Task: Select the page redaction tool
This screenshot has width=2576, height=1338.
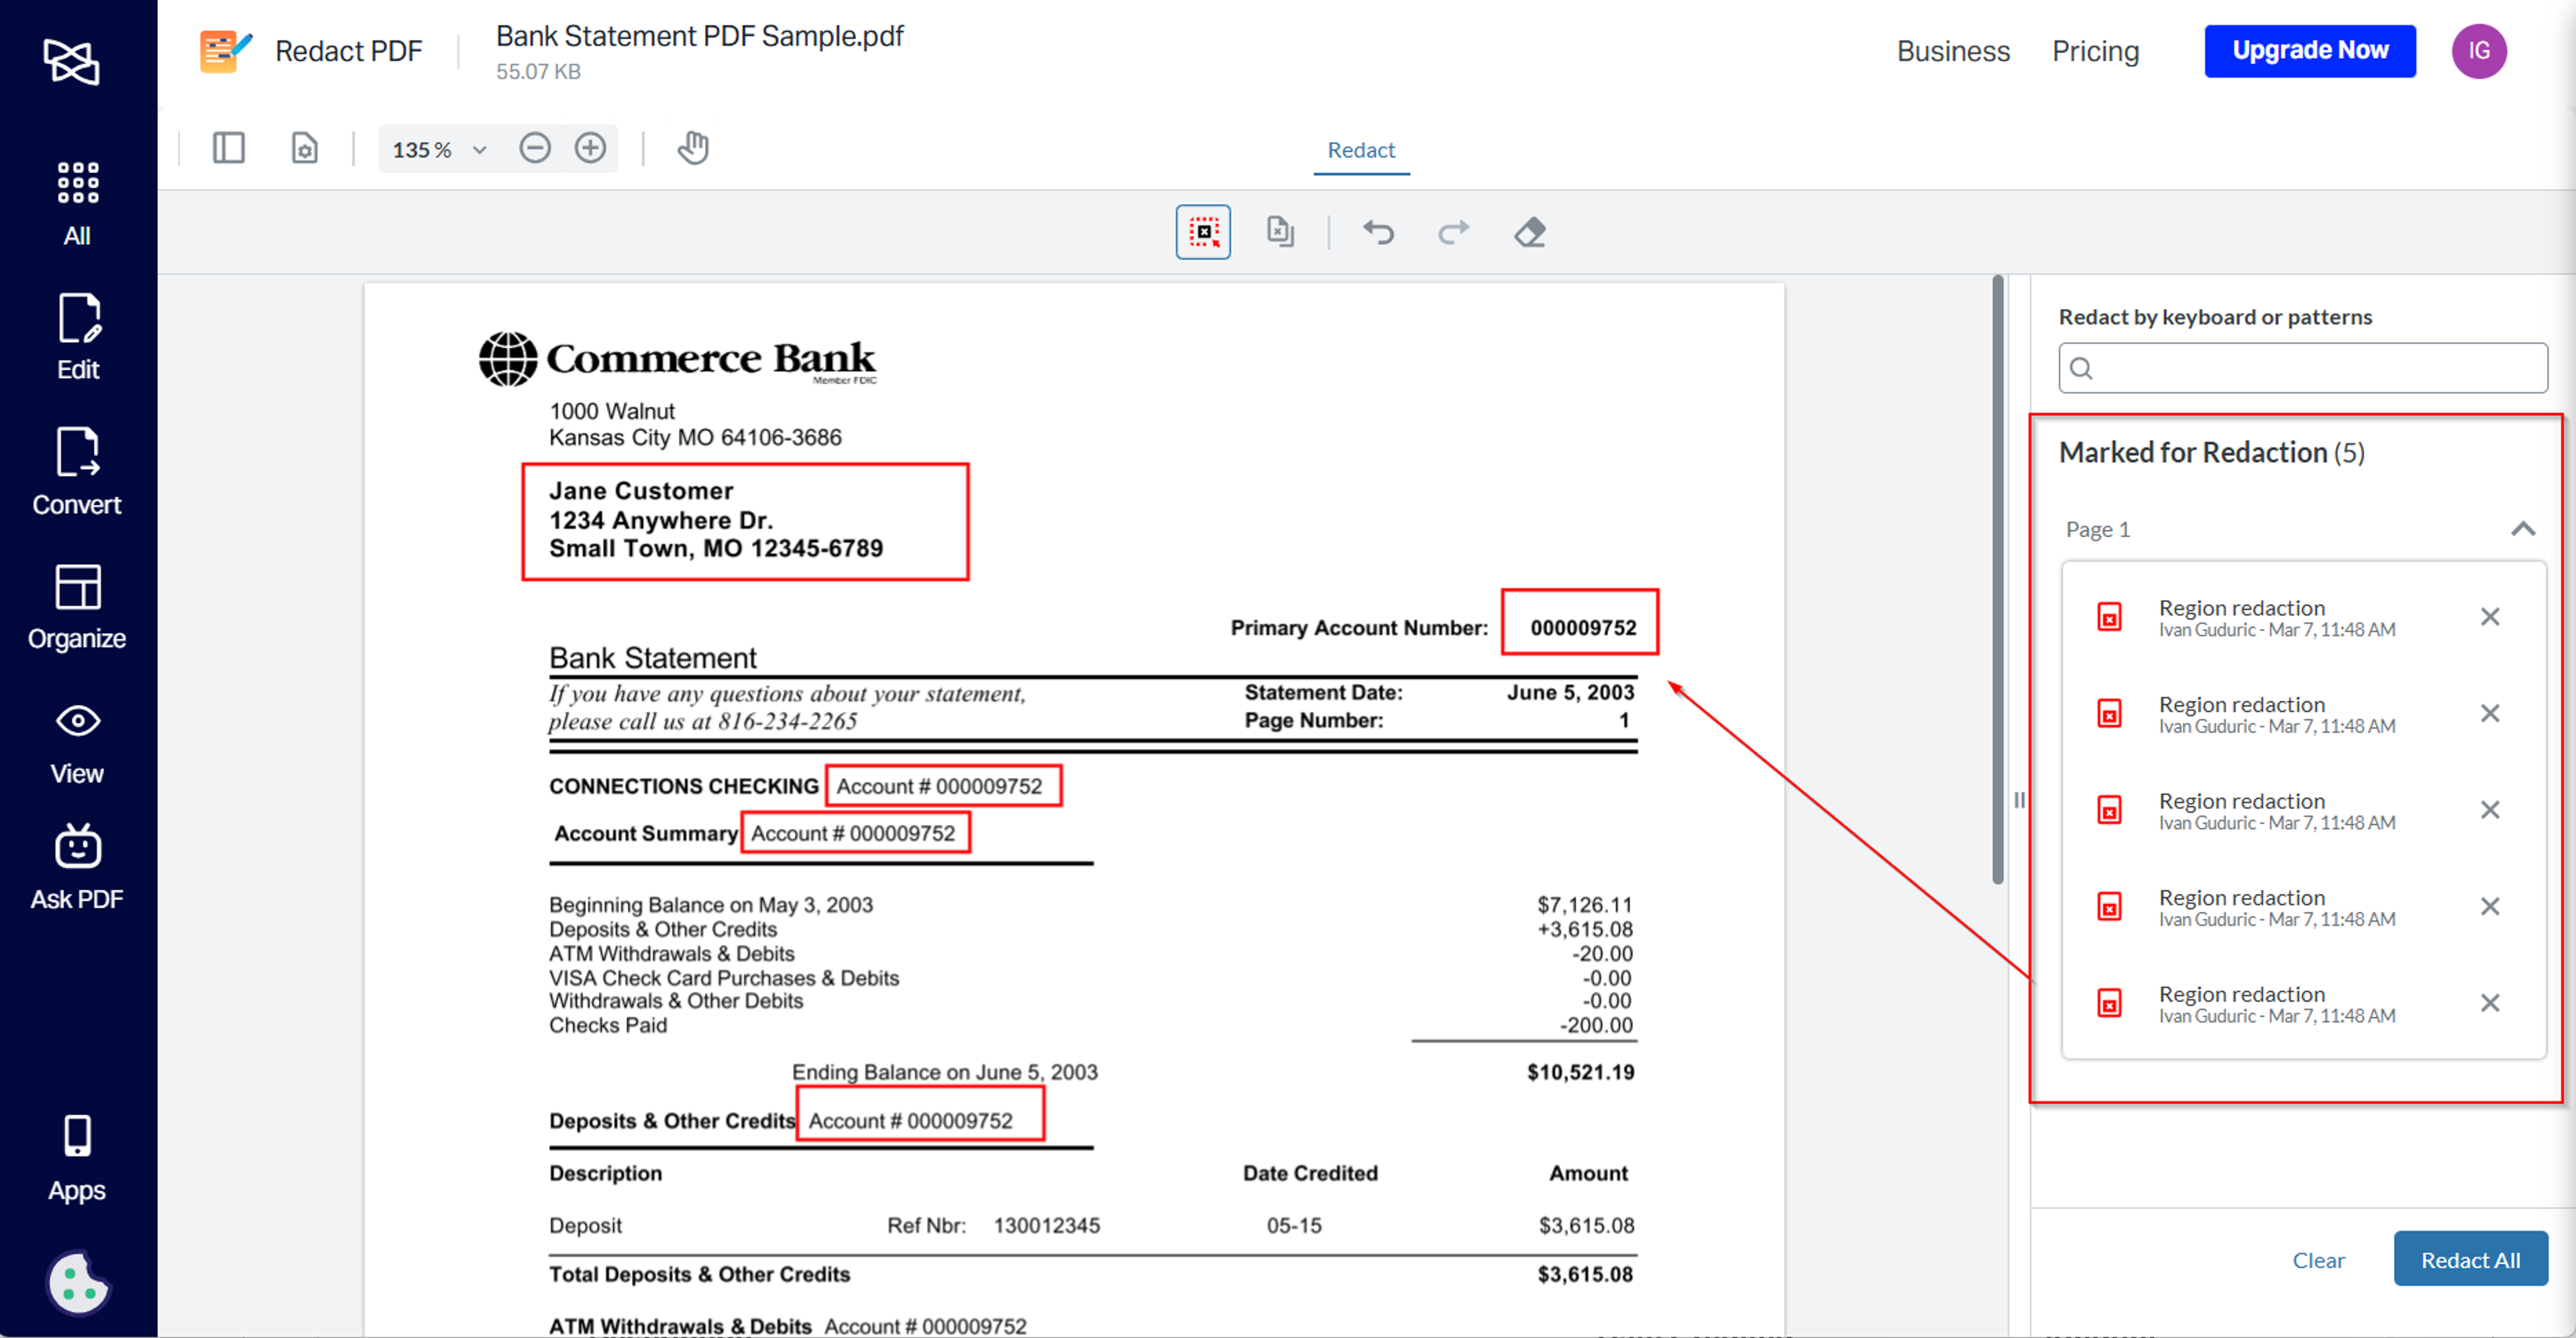Action: [1280, 232]
